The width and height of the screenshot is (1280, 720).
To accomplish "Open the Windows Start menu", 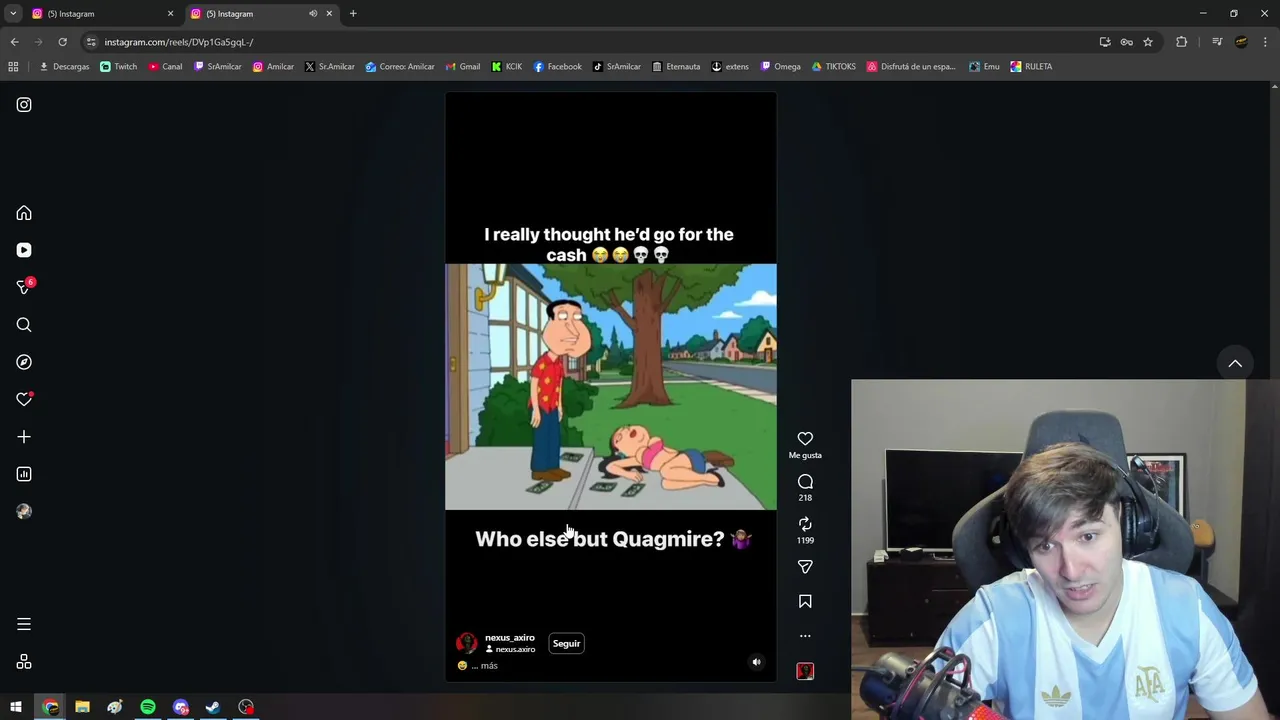I will tap(16, 708).
